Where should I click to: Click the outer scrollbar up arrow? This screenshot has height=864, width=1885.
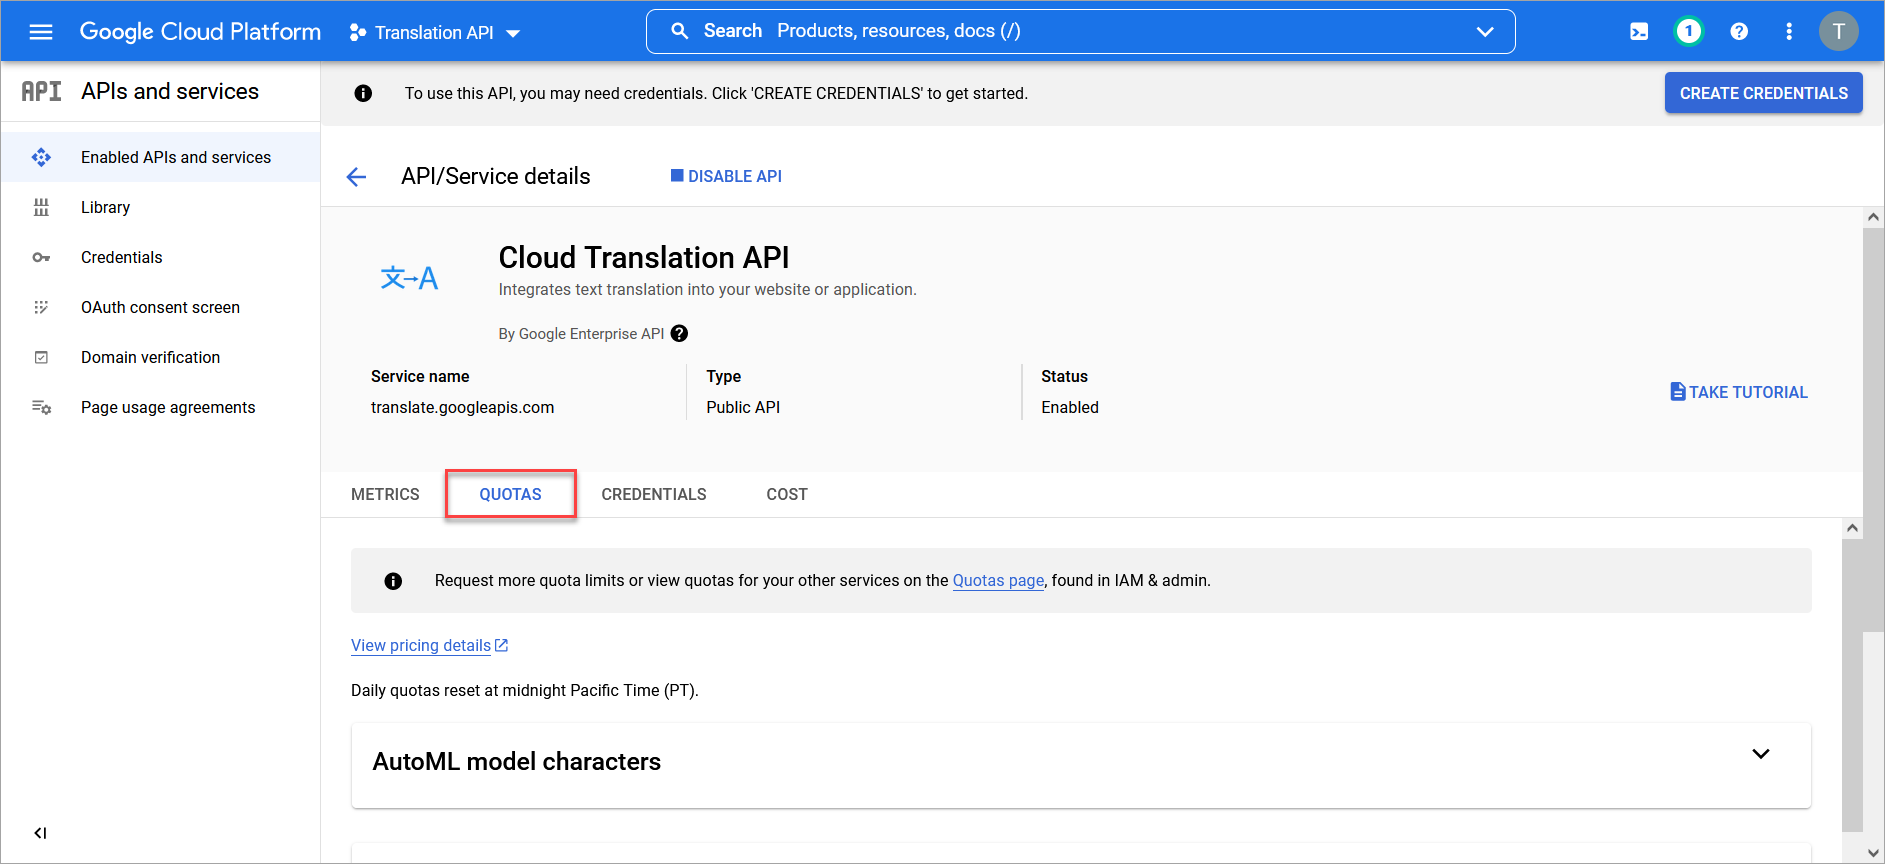(x=1873, y=217)
